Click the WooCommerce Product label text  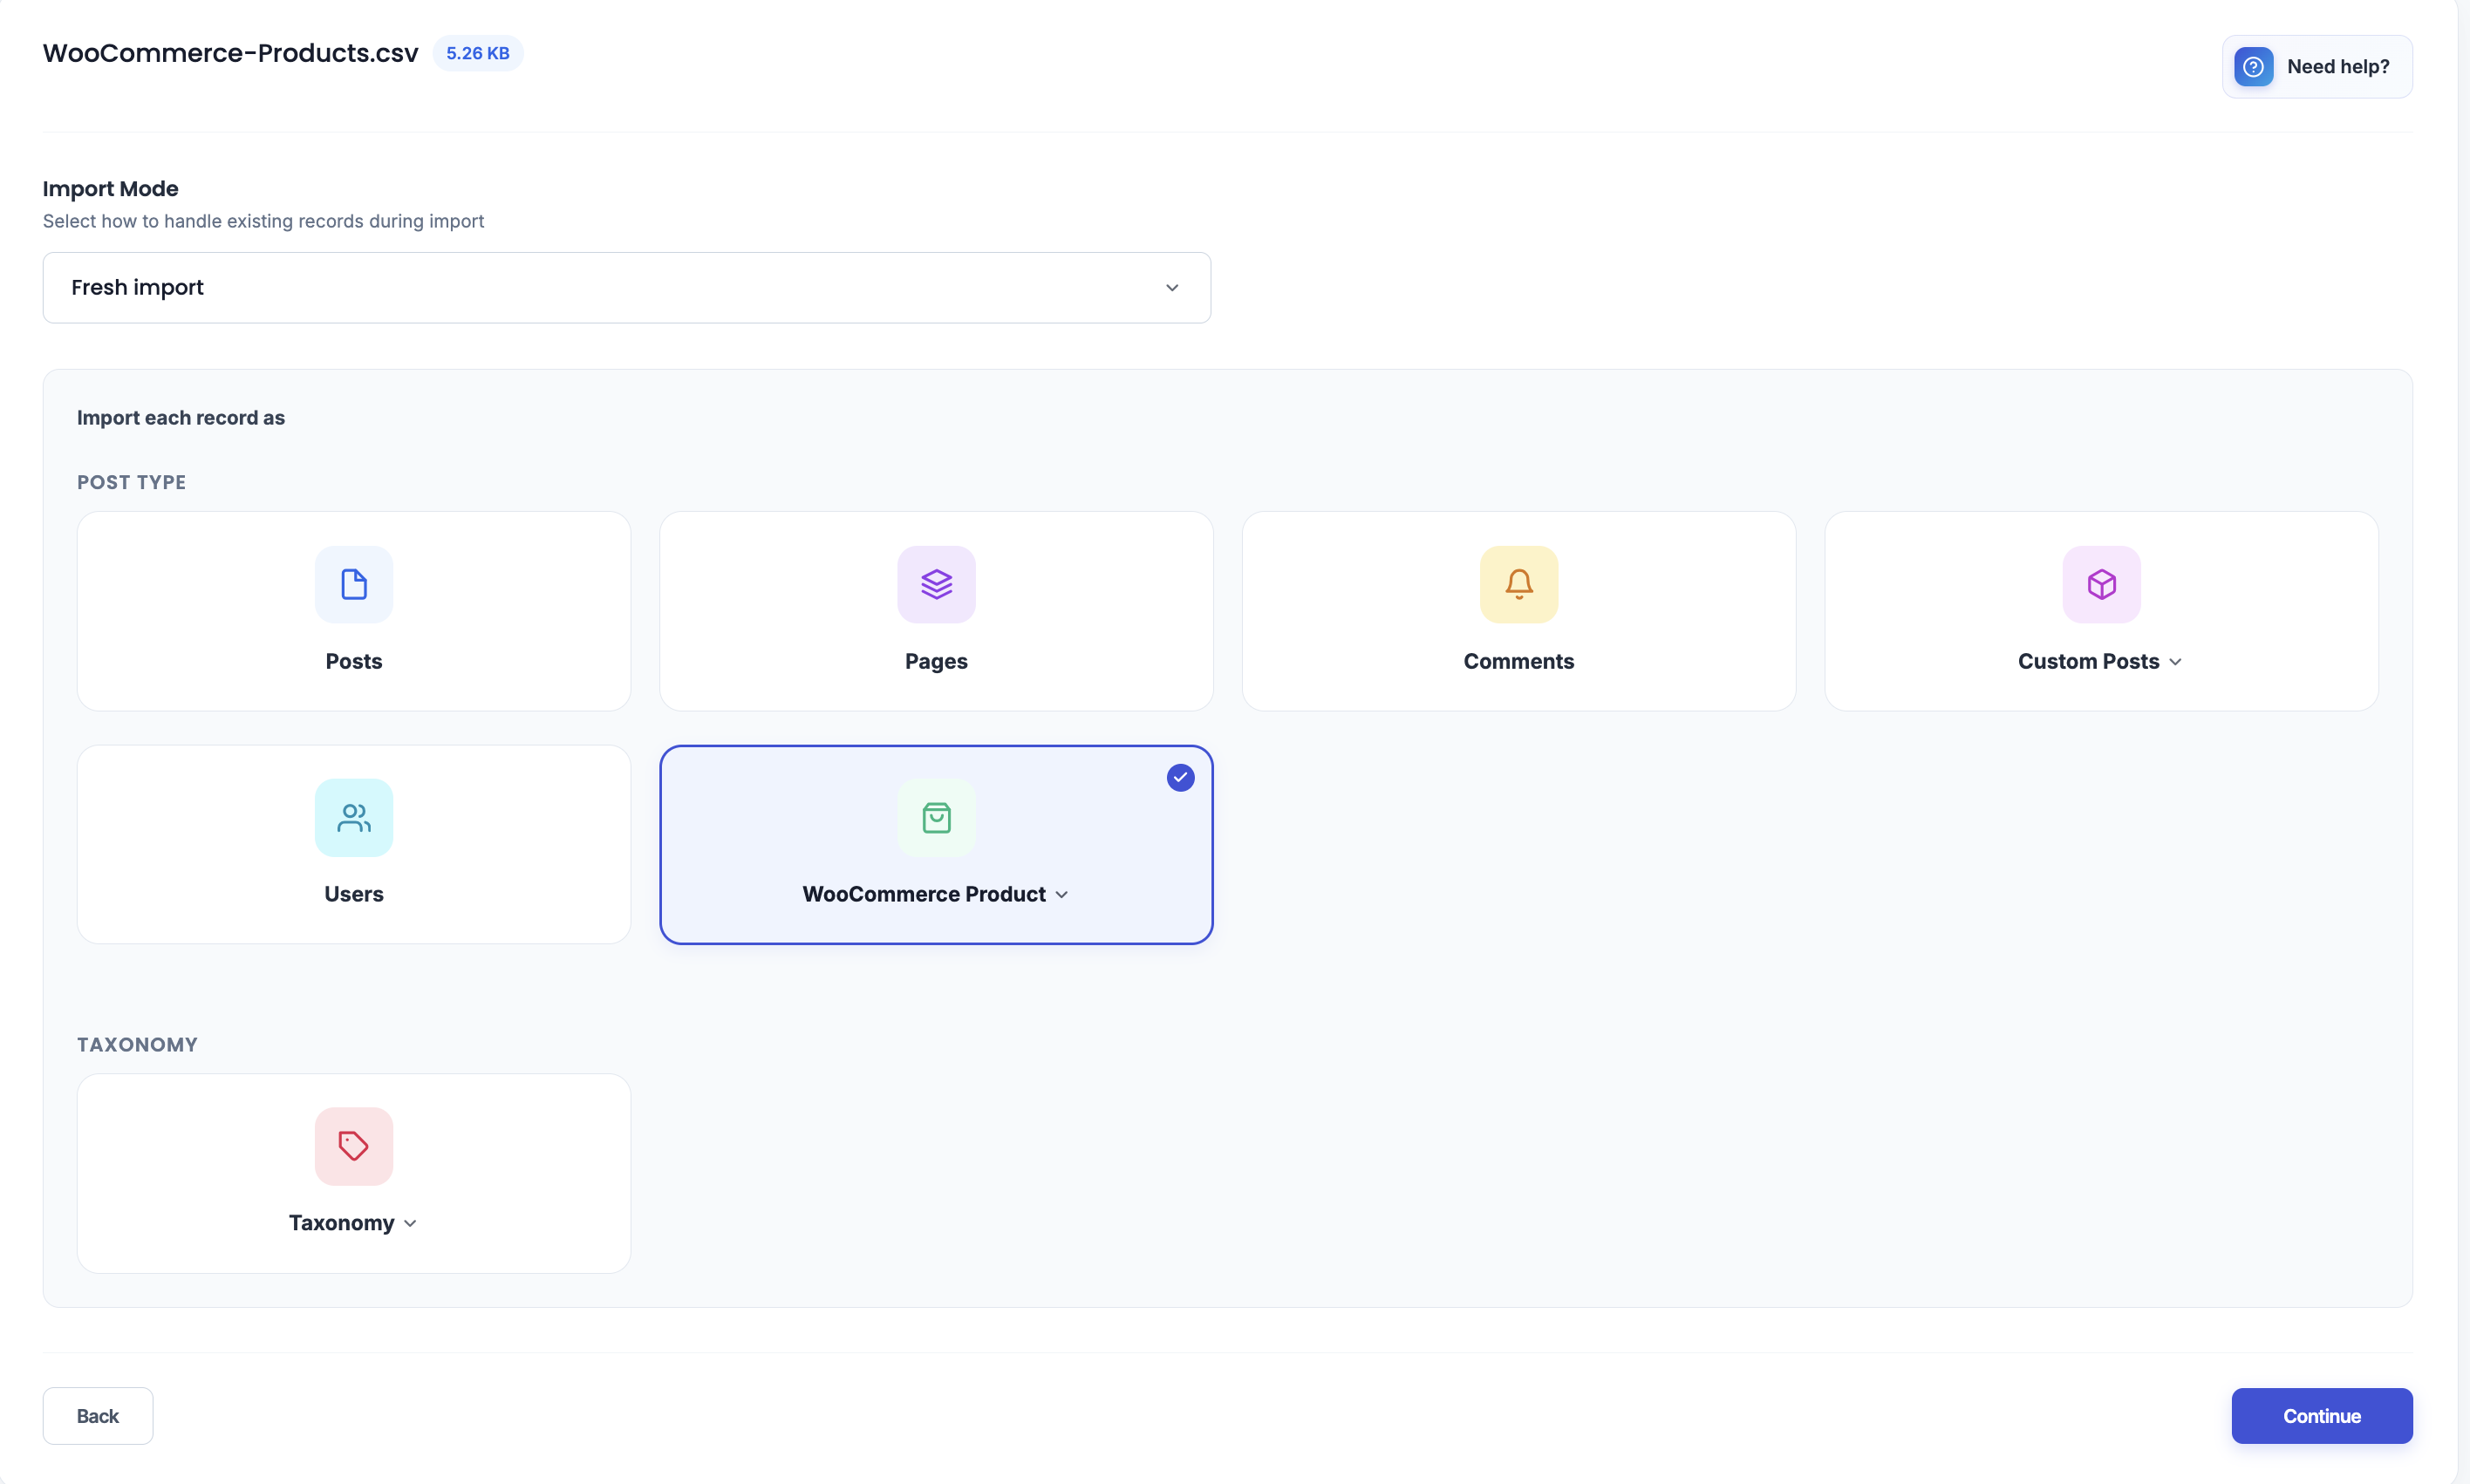(924, 895)
